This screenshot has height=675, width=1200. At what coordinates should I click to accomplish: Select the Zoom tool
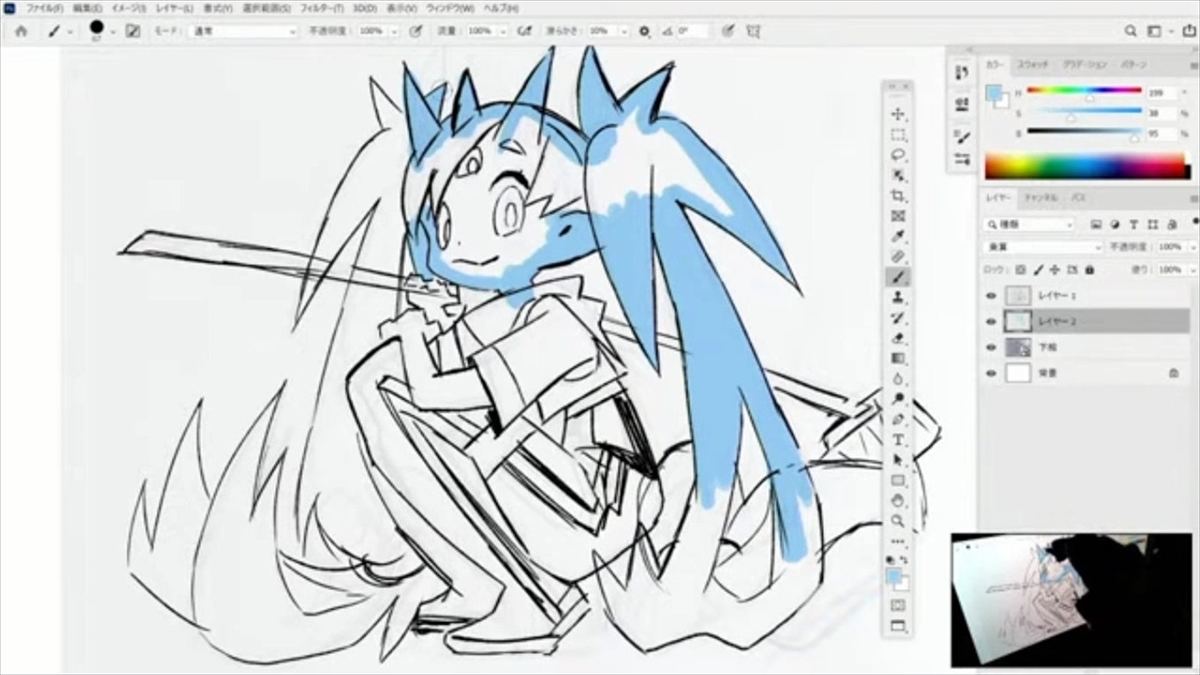pos(897,521)
